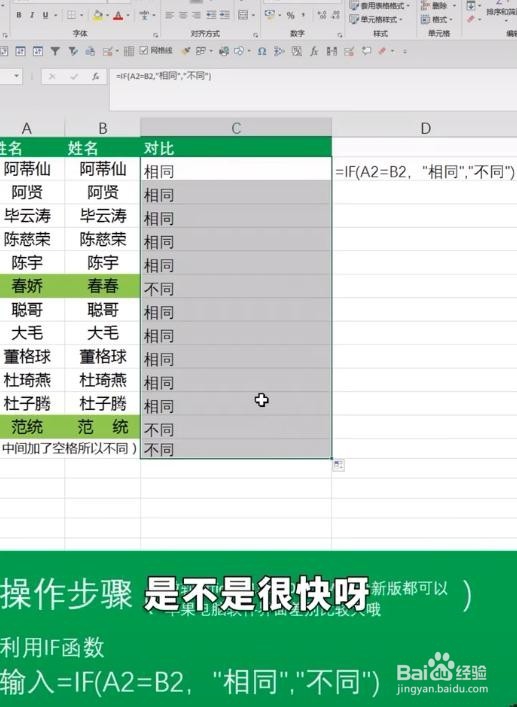
Task: Select the 春春 cell in column B
Action: pos(103,285)
